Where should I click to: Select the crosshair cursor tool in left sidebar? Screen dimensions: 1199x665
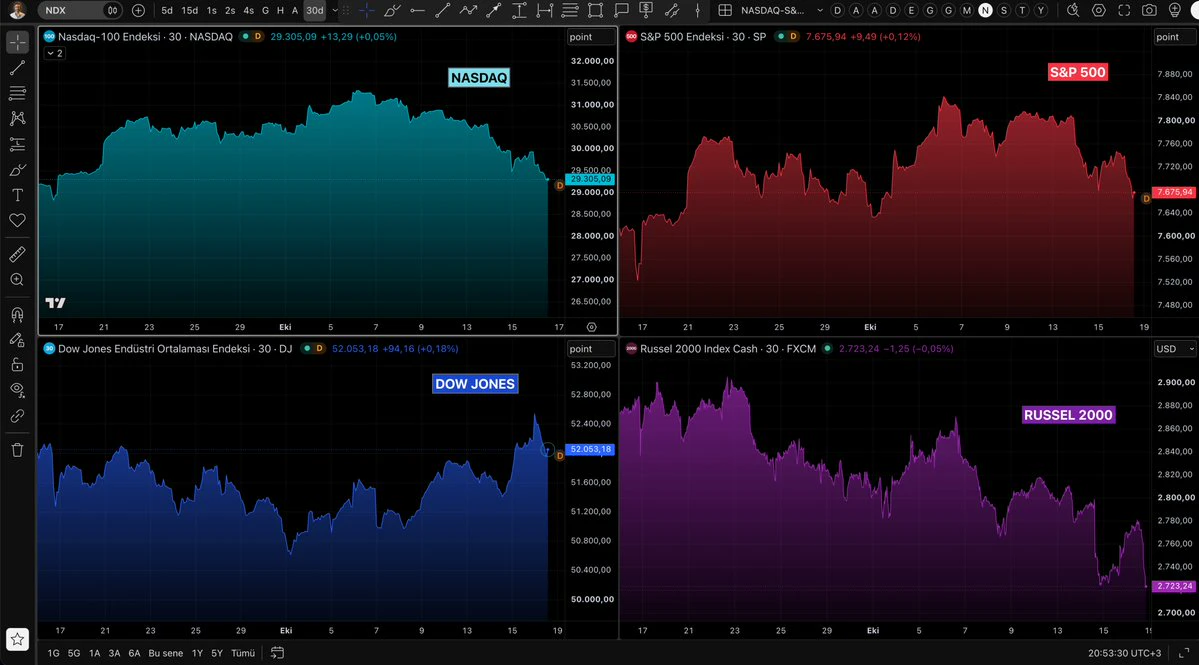click(18, 42)
